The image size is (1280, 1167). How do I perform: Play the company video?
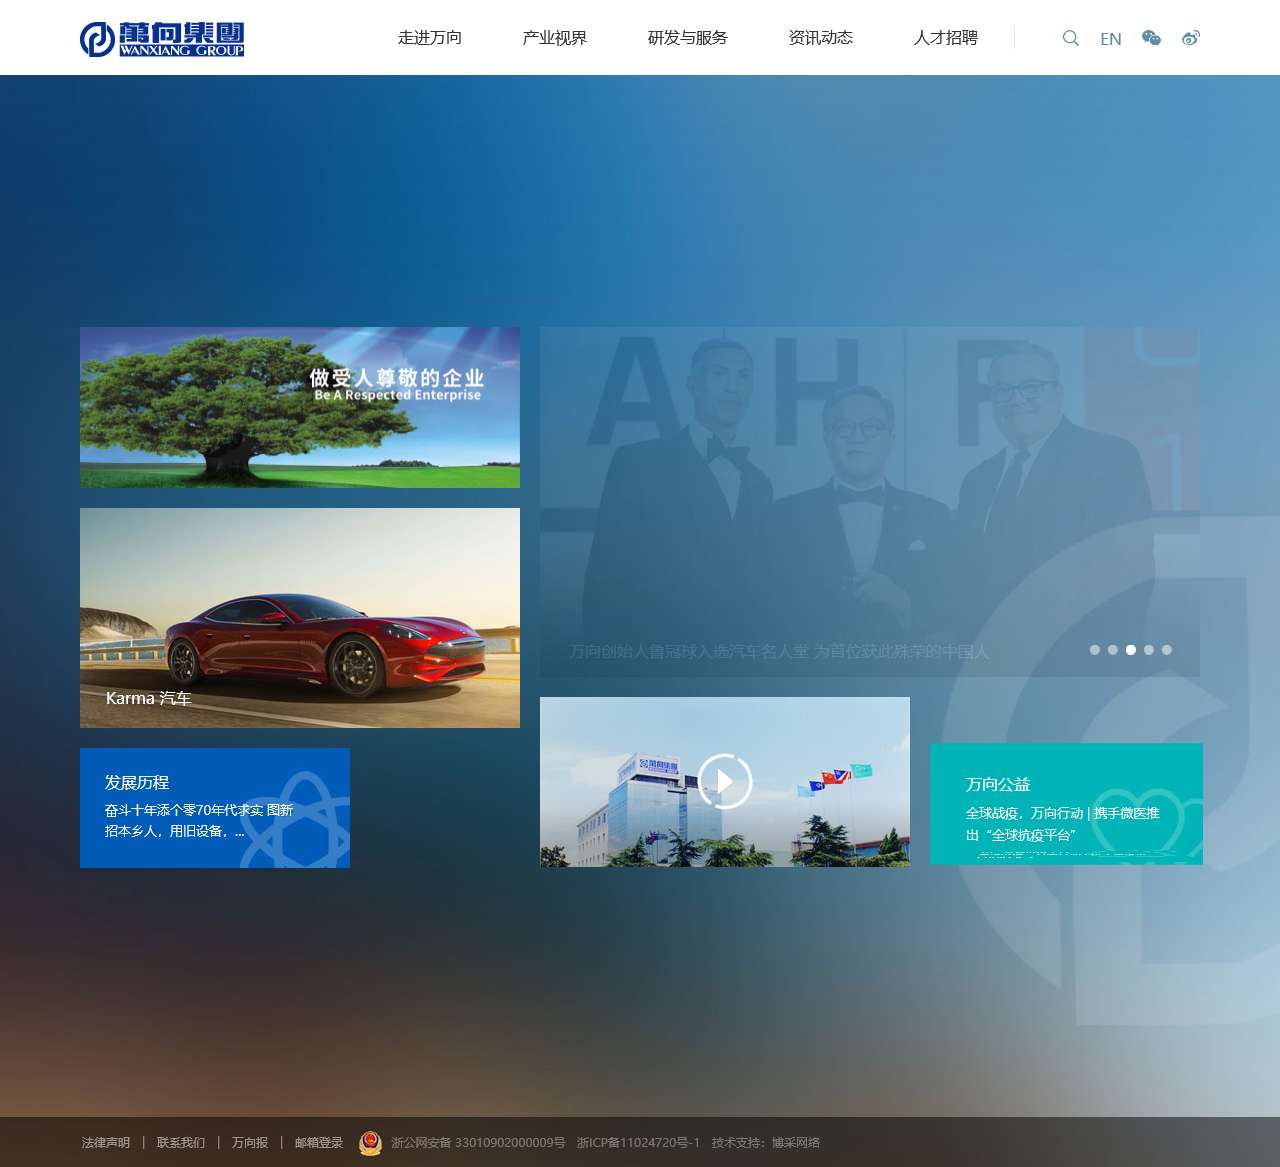[x=724, y=781]
